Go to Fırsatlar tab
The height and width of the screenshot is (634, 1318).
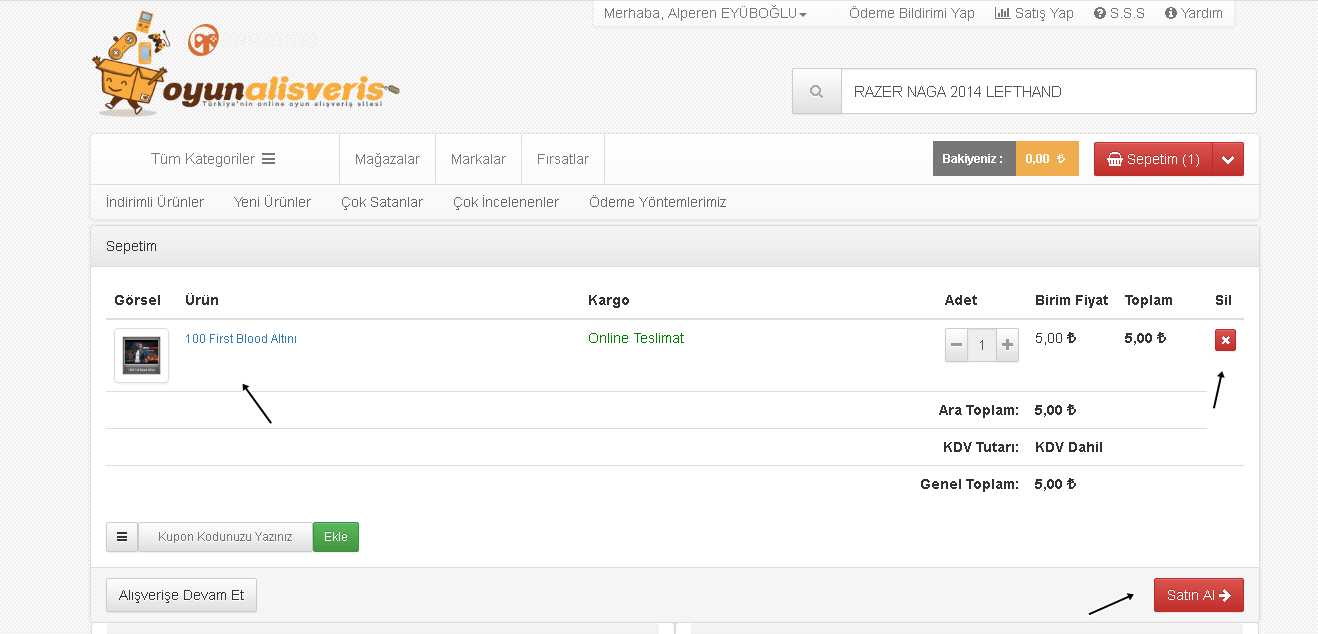[x=563, y=159]
